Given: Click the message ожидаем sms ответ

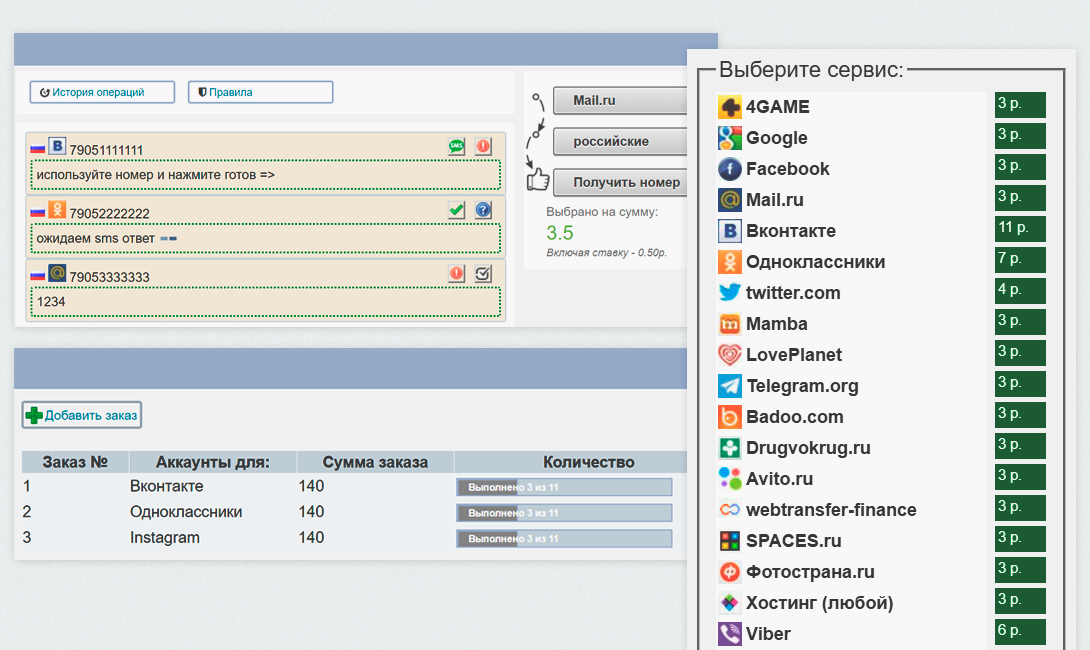Looking at the screenshot, I should [96, 238].
